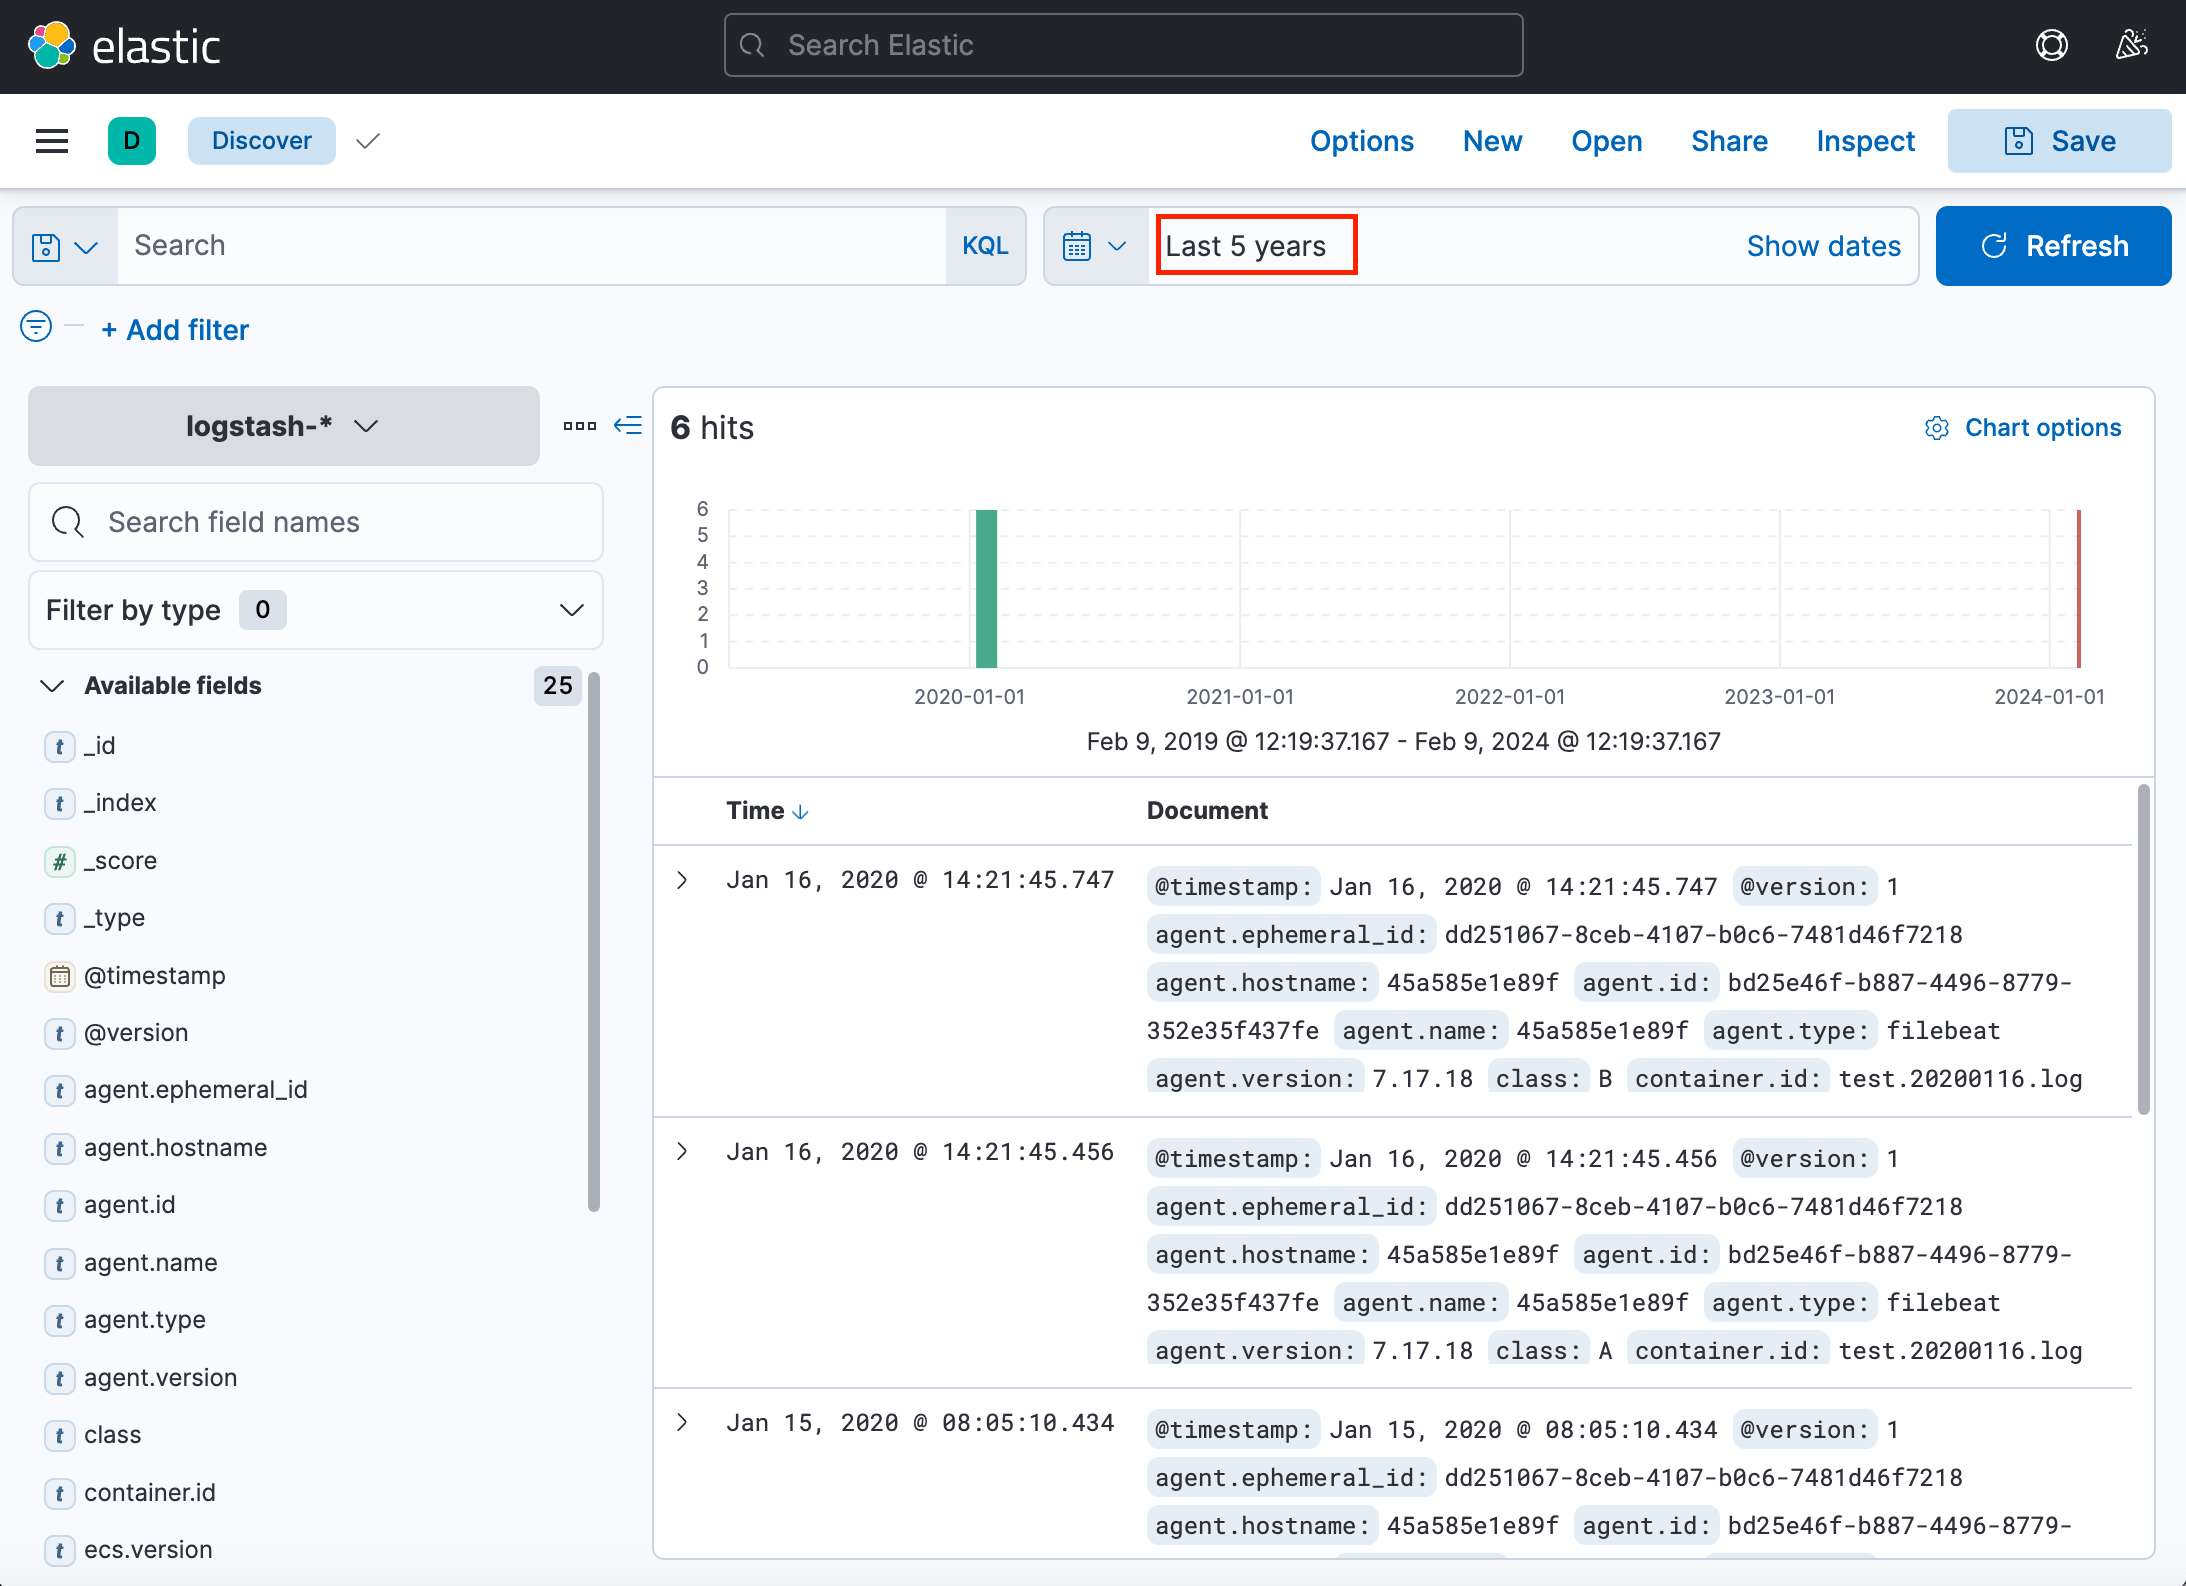Click the Refresh button
Screen dimensions: 2186x1586
pyautogui.click(x=2053, y=246)
